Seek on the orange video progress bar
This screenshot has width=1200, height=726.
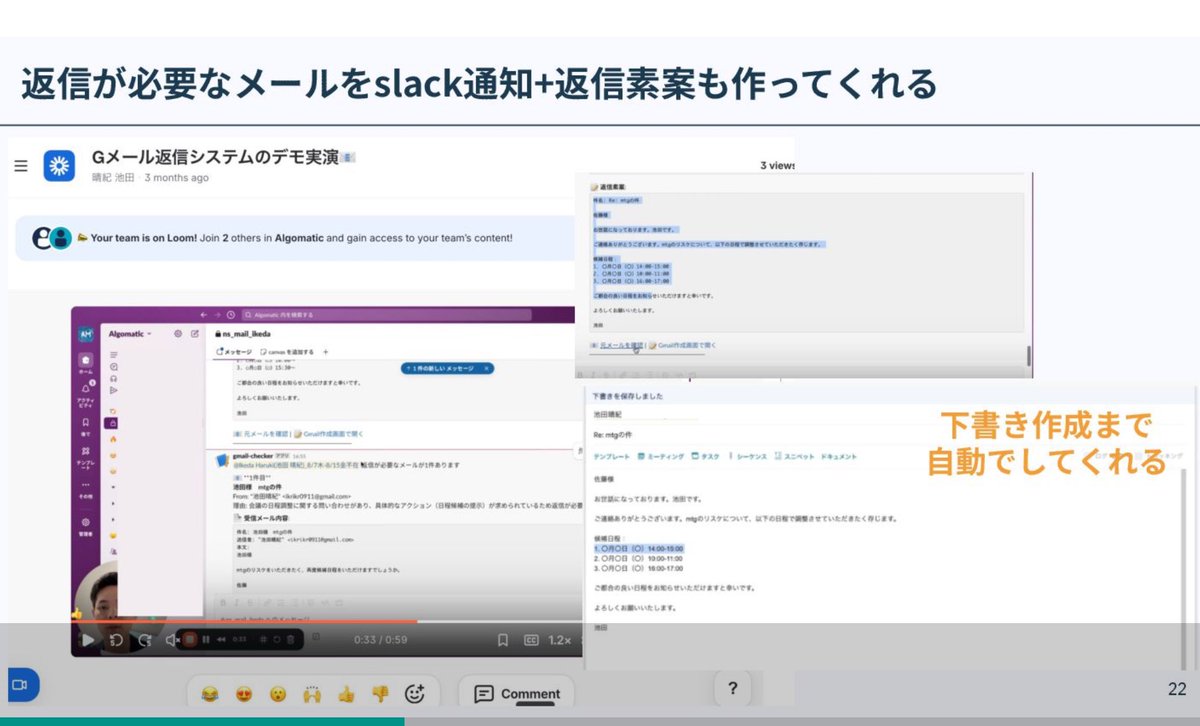[244, 621]
